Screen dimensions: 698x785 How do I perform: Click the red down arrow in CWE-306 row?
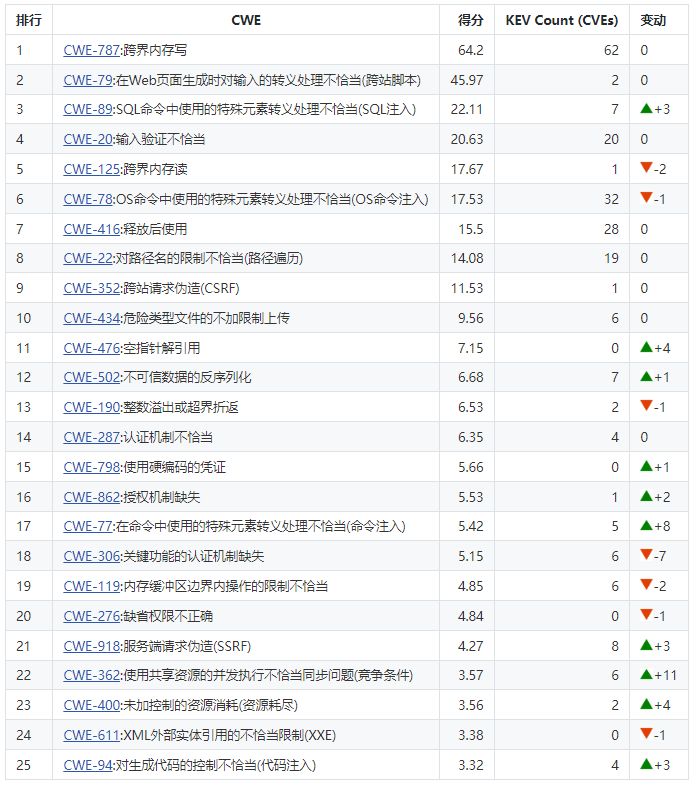(x=646, y=555)
